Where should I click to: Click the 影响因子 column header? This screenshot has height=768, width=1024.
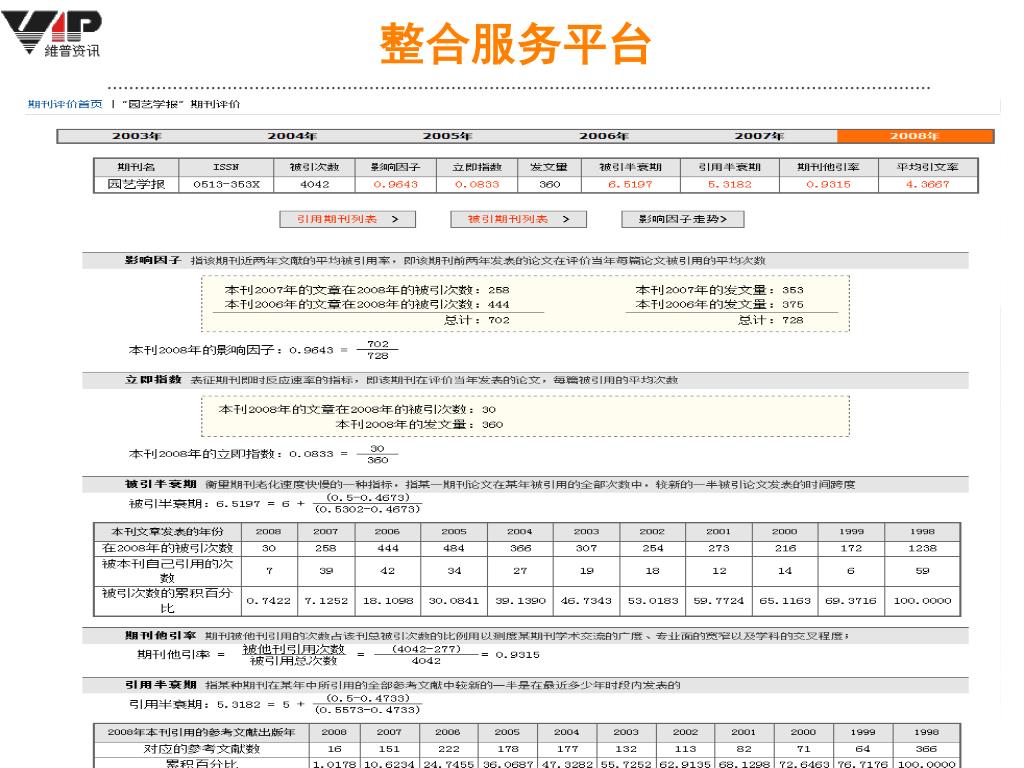(x=395, y=167)
